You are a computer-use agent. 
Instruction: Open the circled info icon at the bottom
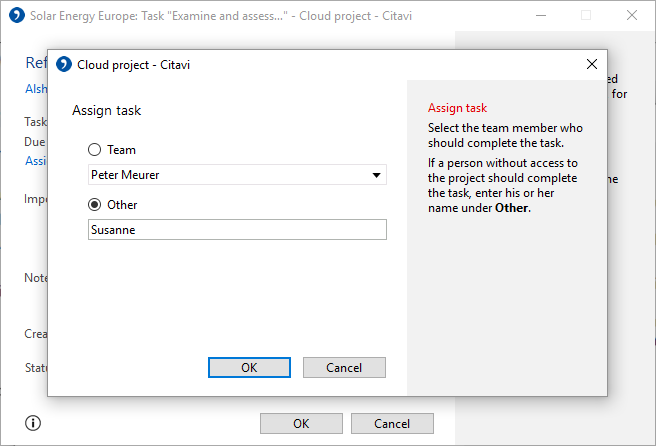pos(33,423)
